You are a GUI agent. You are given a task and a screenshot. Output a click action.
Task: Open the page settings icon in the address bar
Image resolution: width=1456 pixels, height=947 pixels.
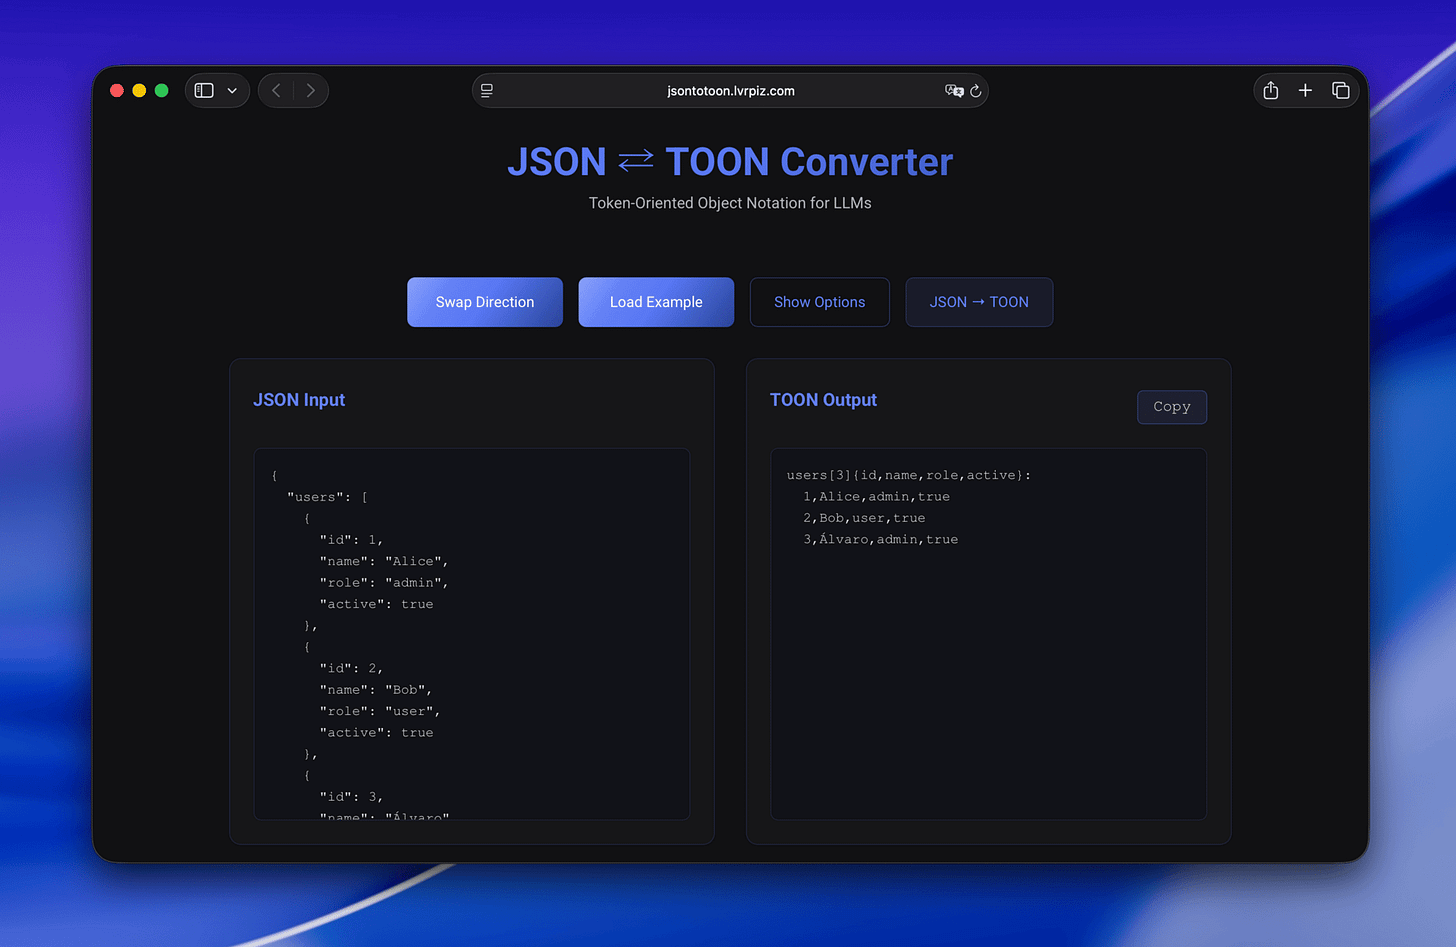coord(487,90)
